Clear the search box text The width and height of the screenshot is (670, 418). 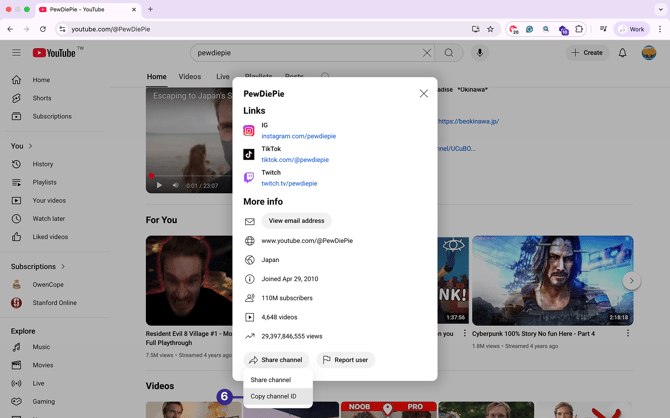point(427,53)
